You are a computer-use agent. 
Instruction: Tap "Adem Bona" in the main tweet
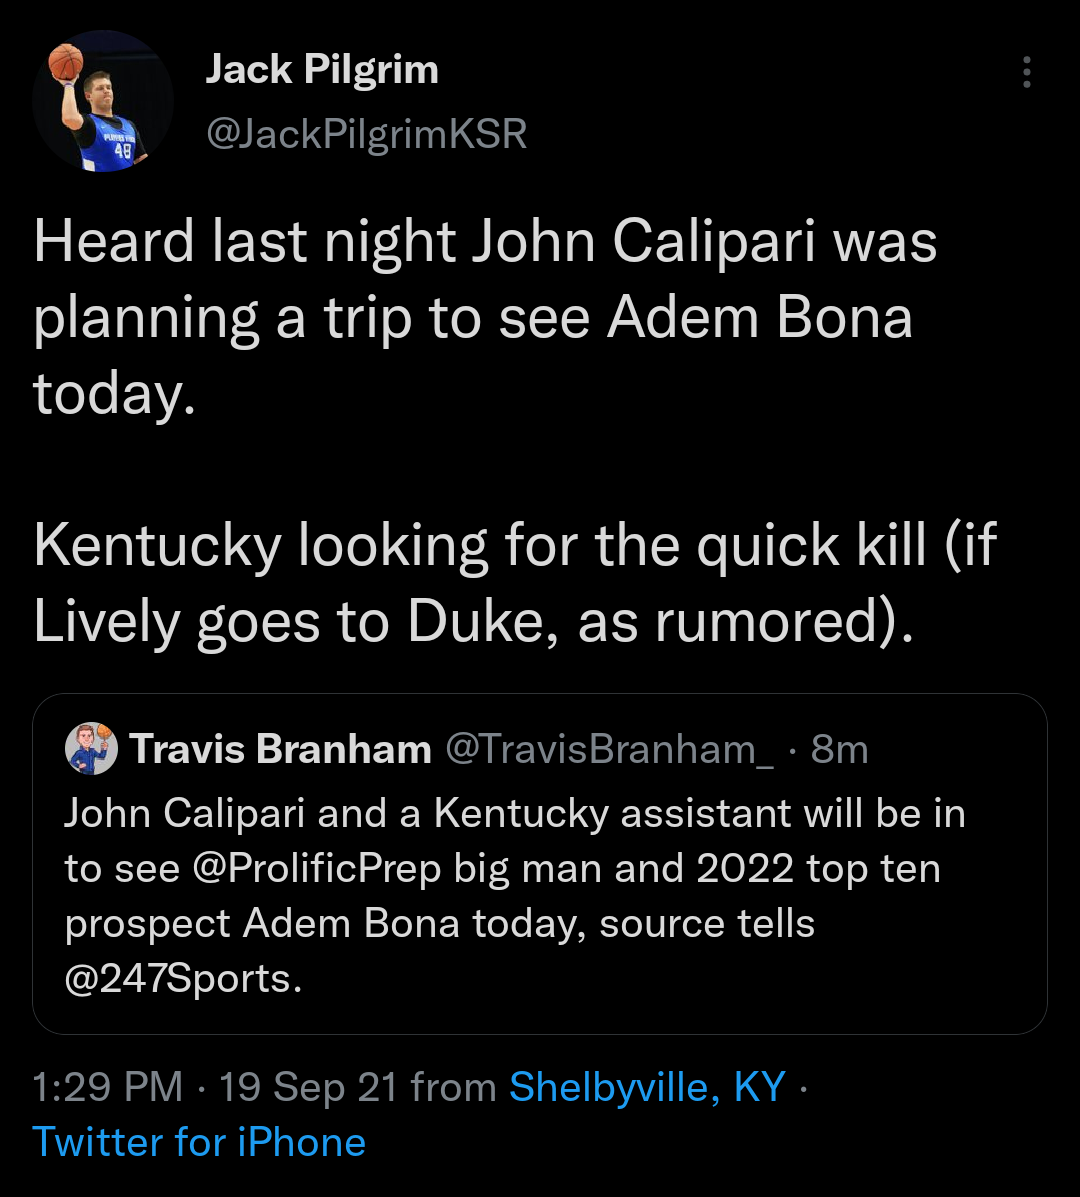click(761, 318)
